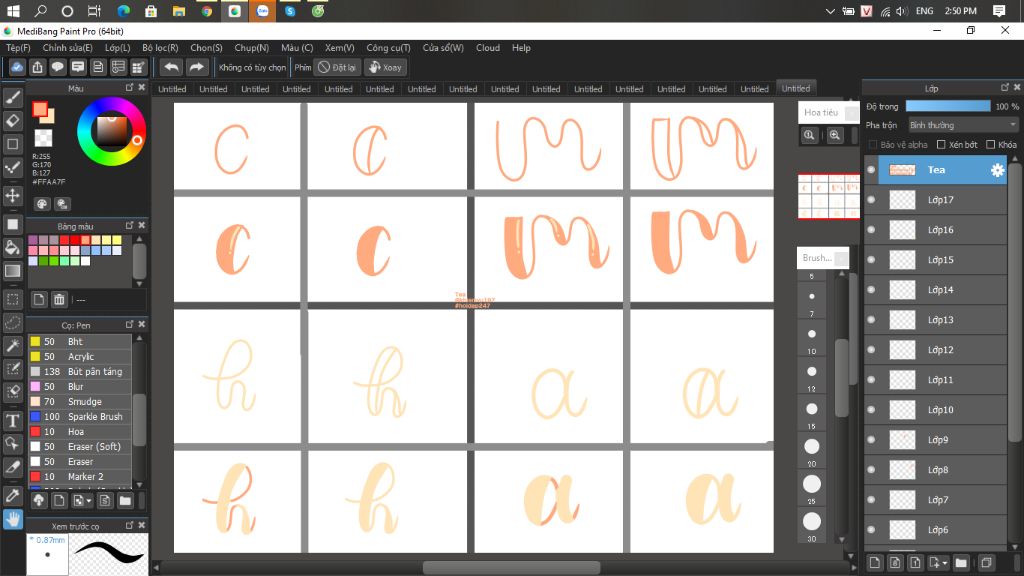Expand the add layer type dropdown

(x=938, y=562)
